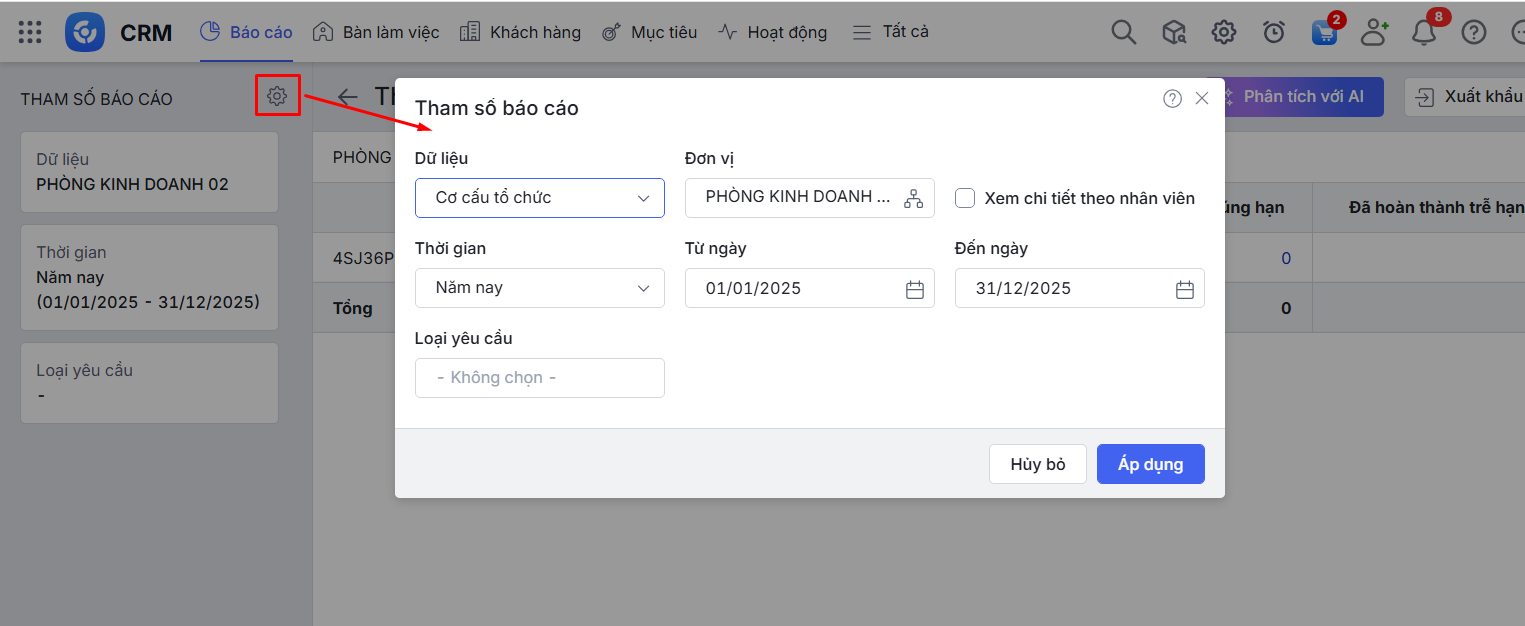Click the search magnifier icon in header

pyautogui.click(x=1124, y=32)
